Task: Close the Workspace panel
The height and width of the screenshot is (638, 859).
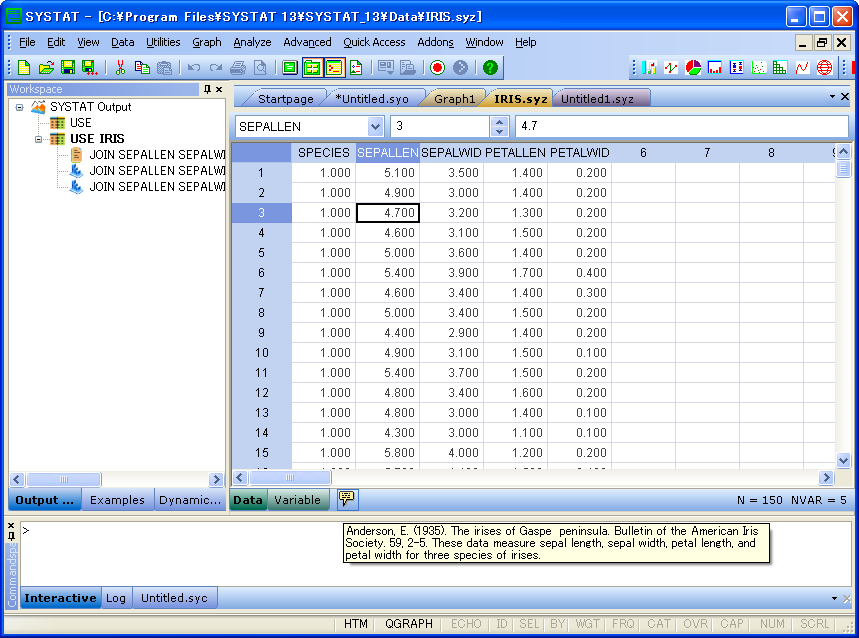Action: 219,89
